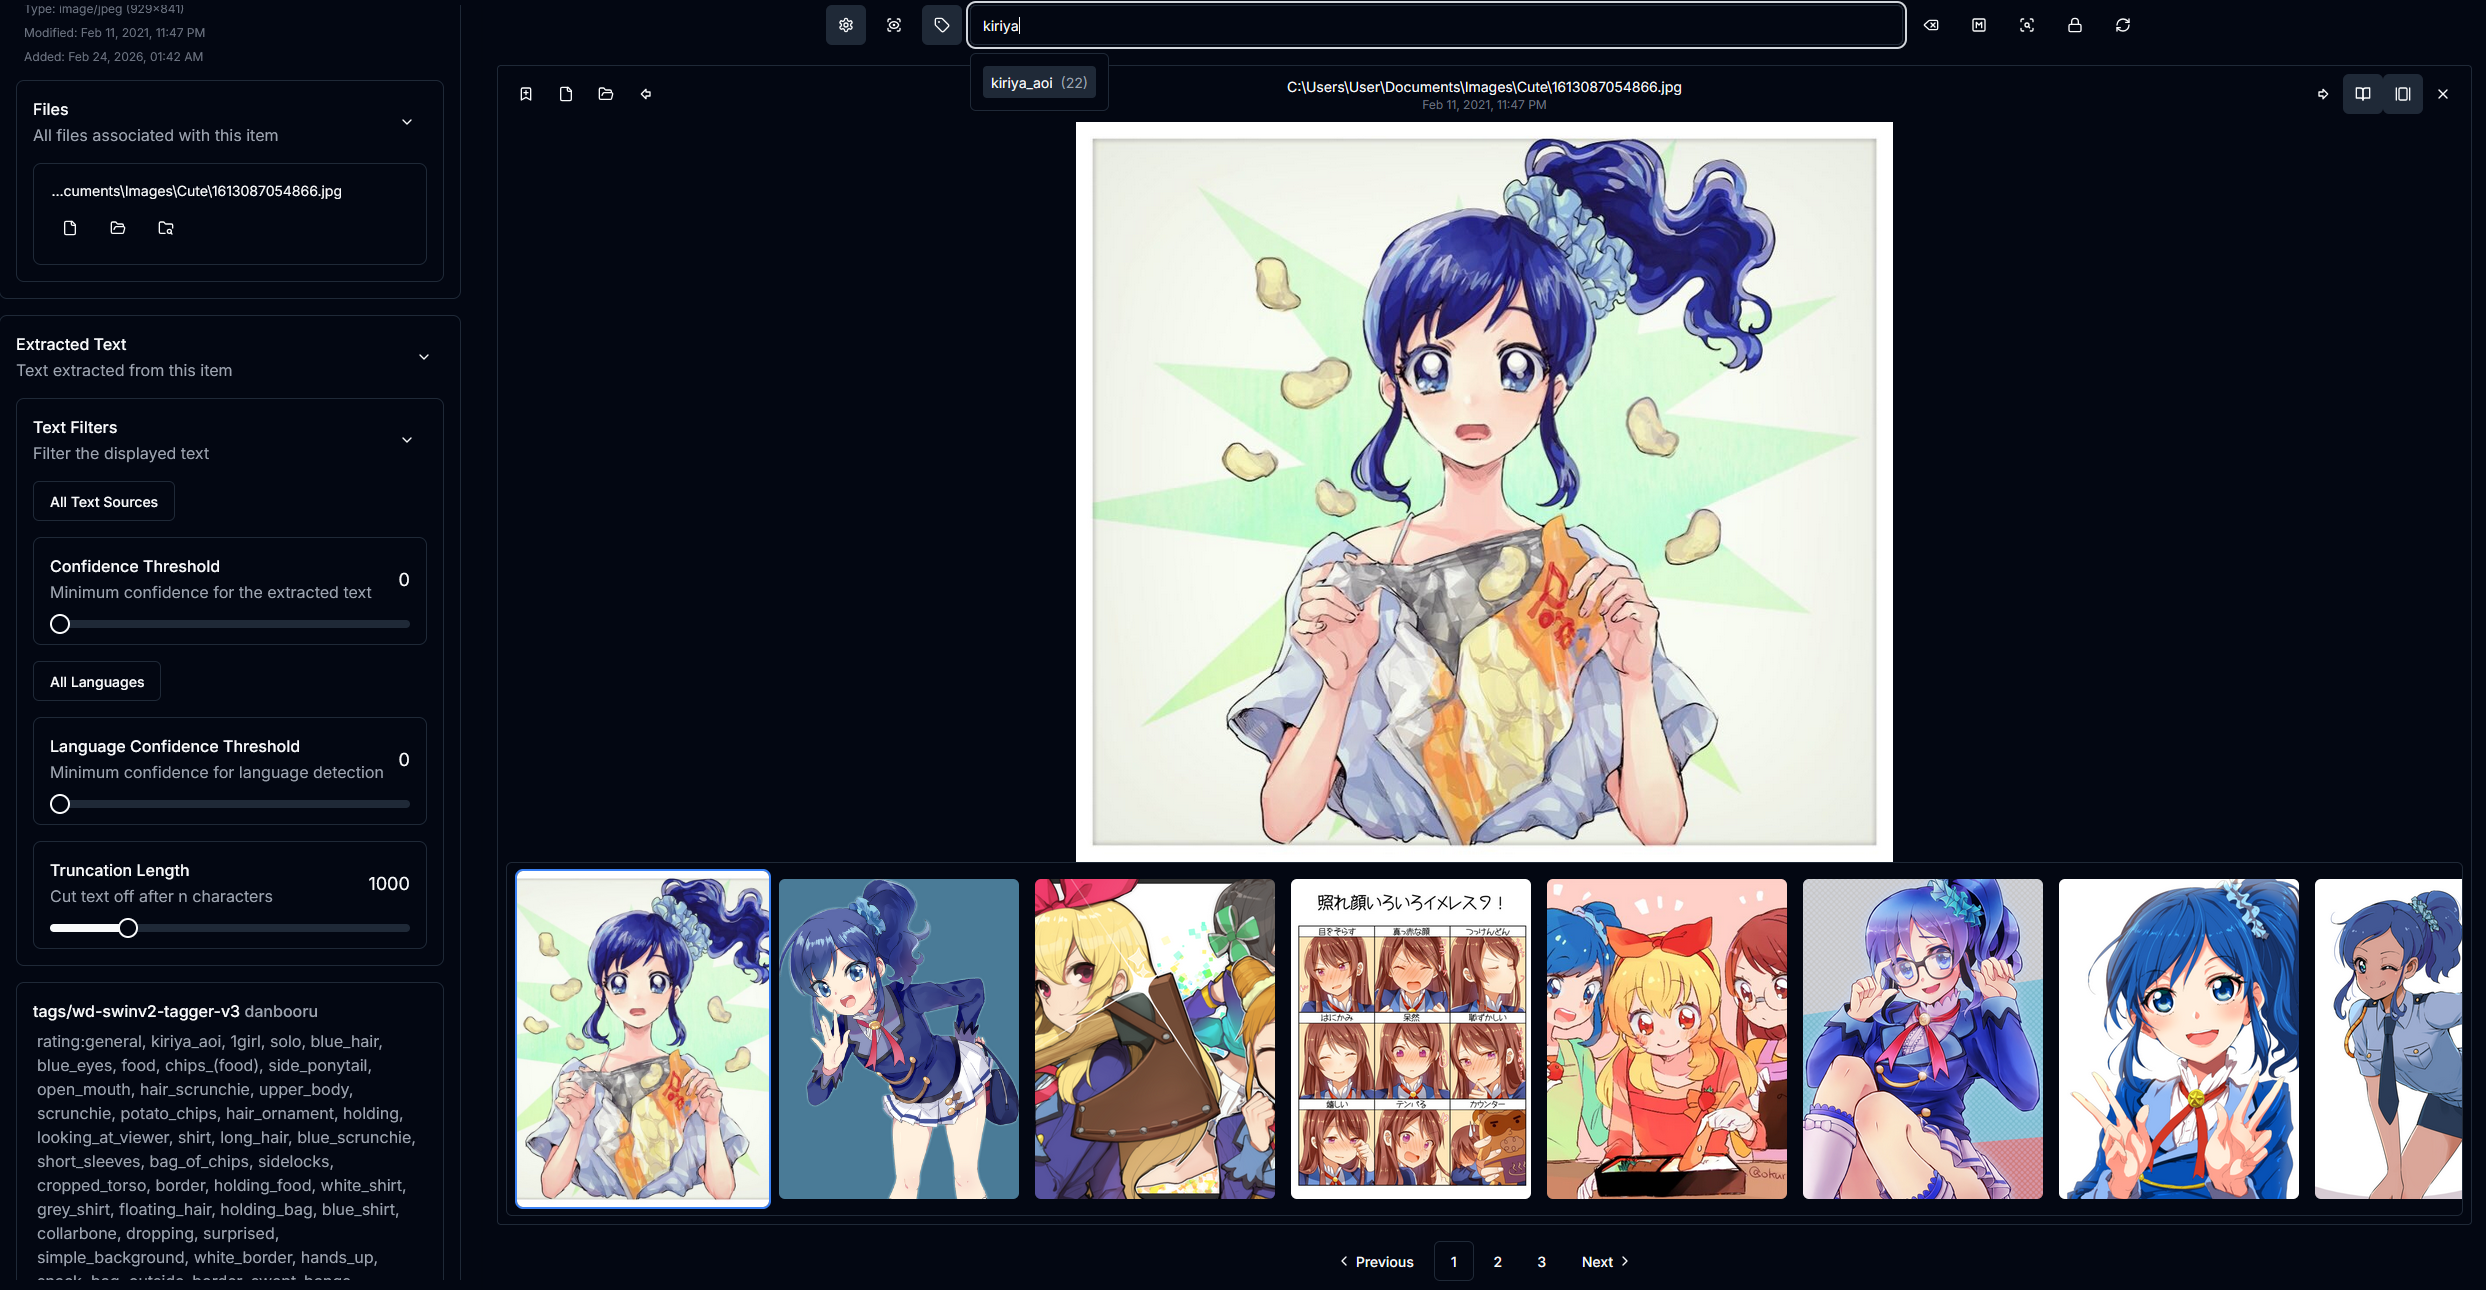The image size is (2486, 1290).
Task: Click find-in-folder icon under file path
Action: click(166, 228)
